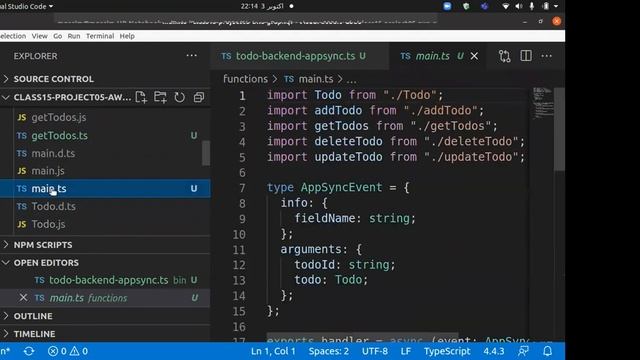This screenshot has height=360, width=640.
Task: Open the feedback icon in status bar
Action: pyautogui.click(x=523, y=351)
